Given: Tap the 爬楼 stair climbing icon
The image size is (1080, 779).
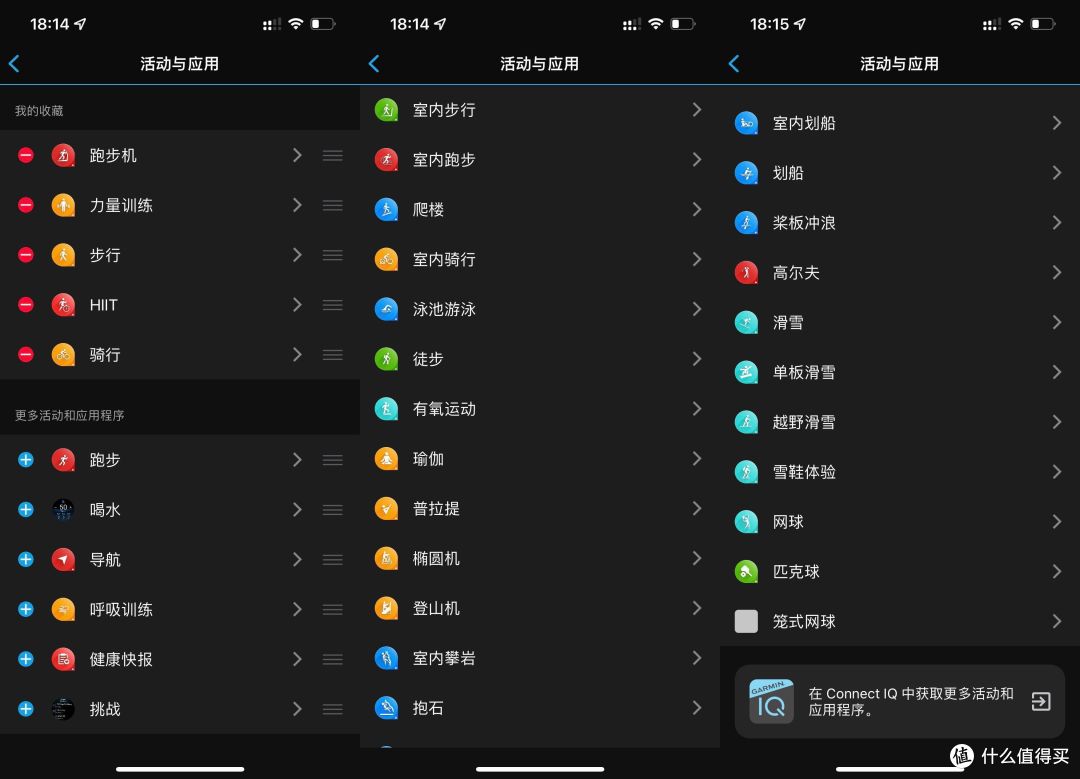Looking at the screenshot, I should click(x=386, y=209).
